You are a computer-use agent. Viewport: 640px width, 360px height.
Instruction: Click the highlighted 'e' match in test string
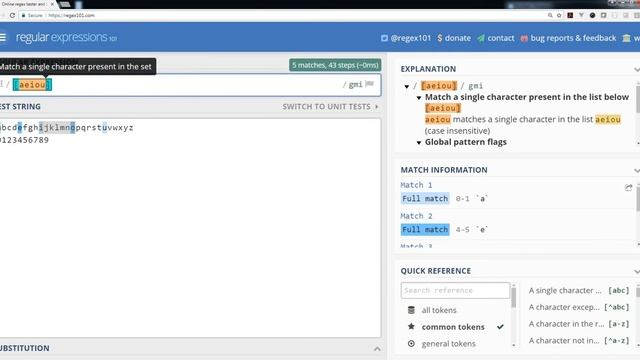[x=20, y=127]
